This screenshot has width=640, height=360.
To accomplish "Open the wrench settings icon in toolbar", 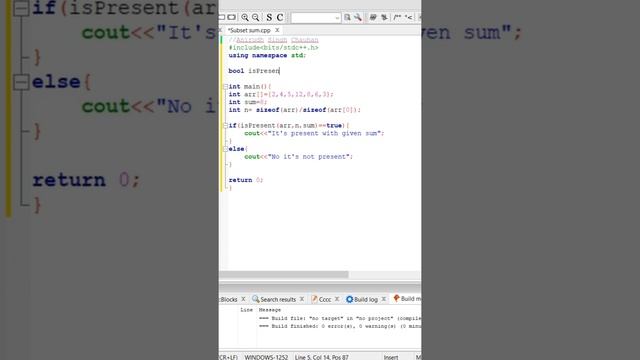I will 358,18.
